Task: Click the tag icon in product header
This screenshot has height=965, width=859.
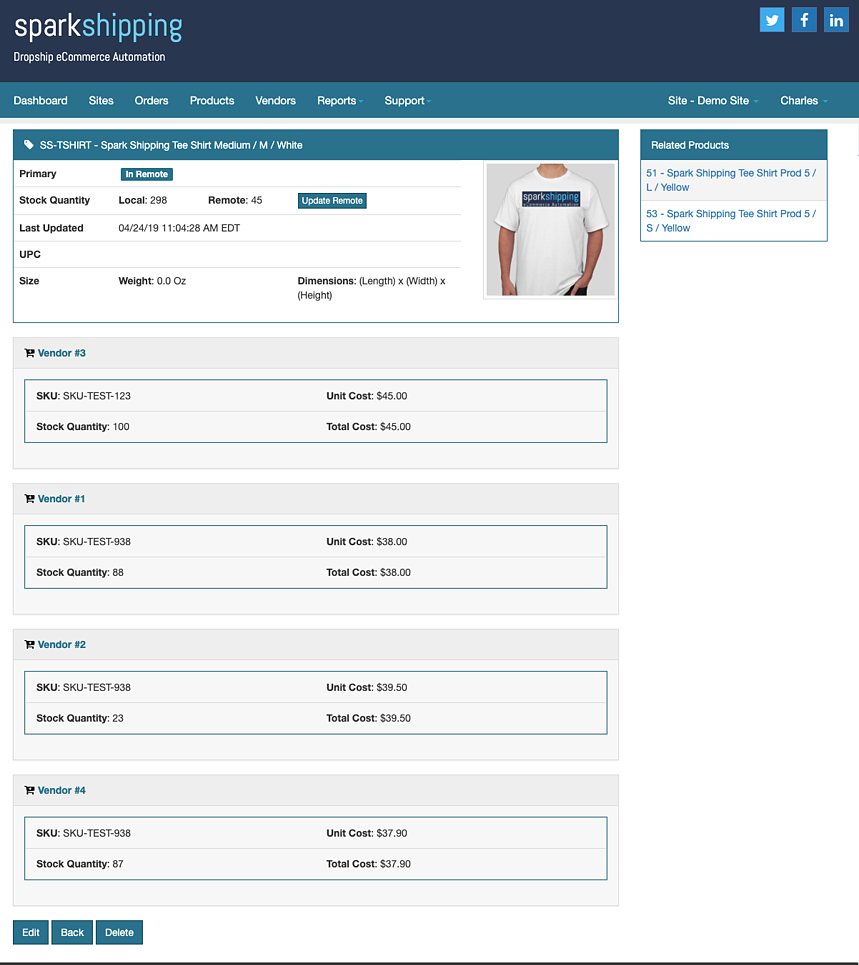Action: pos(28,145)
